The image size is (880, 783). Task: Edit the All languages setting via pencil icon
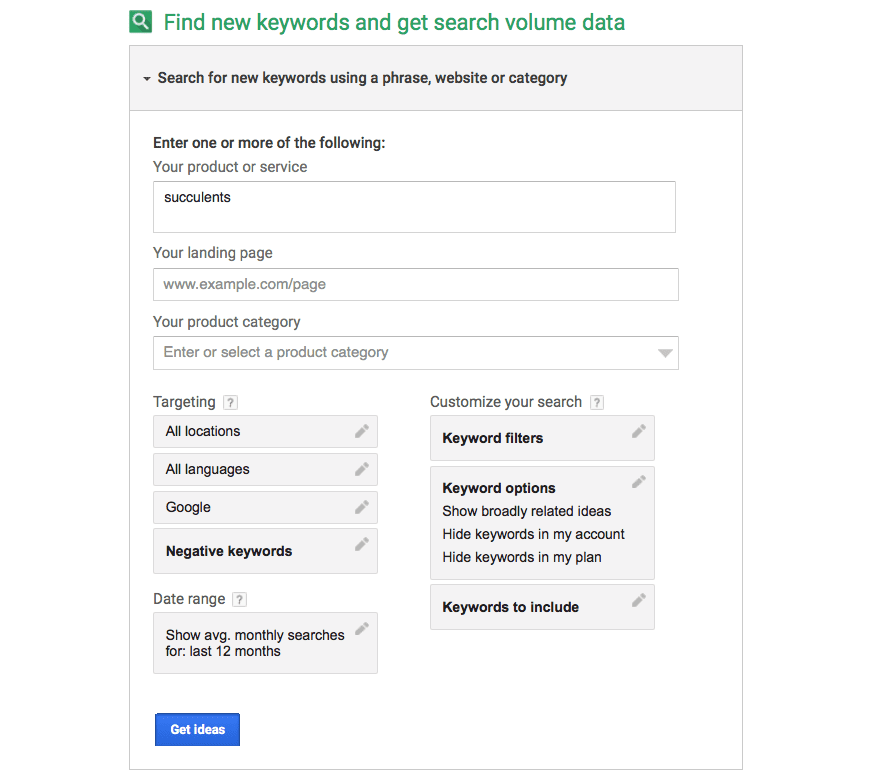click(x=363, y=469)
